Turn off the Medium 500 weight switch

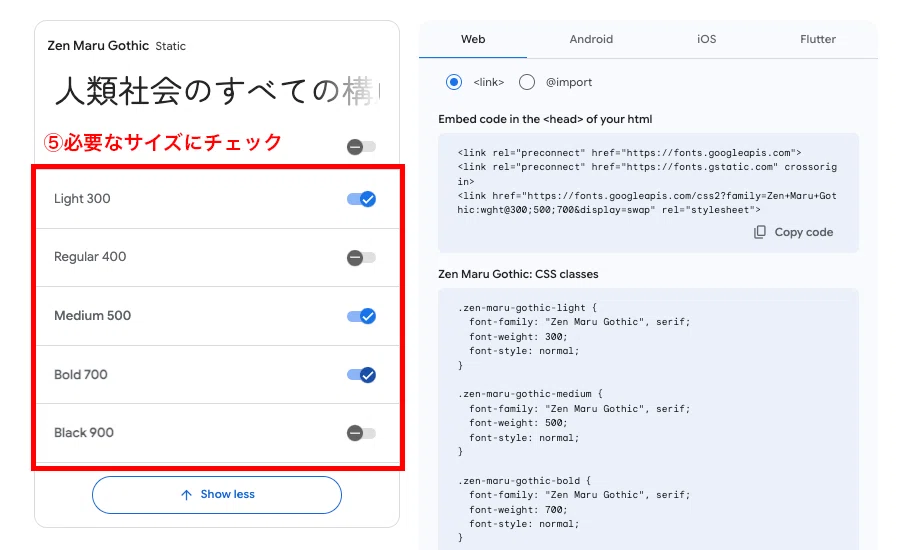click(361, 316)
